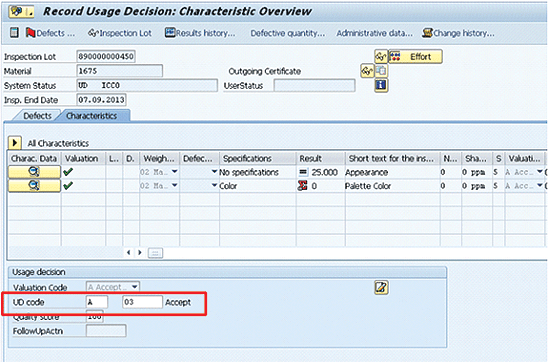Click the details icon for Appearance row
Image resolution: width=550 pixels, height=362 pixels.
click(x=34, y=172)
